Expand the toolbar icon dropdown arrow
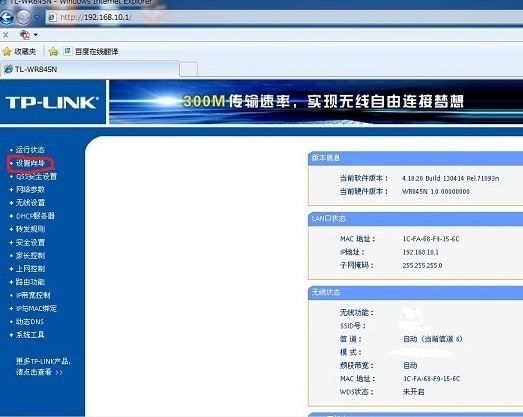 pos(35,34)
